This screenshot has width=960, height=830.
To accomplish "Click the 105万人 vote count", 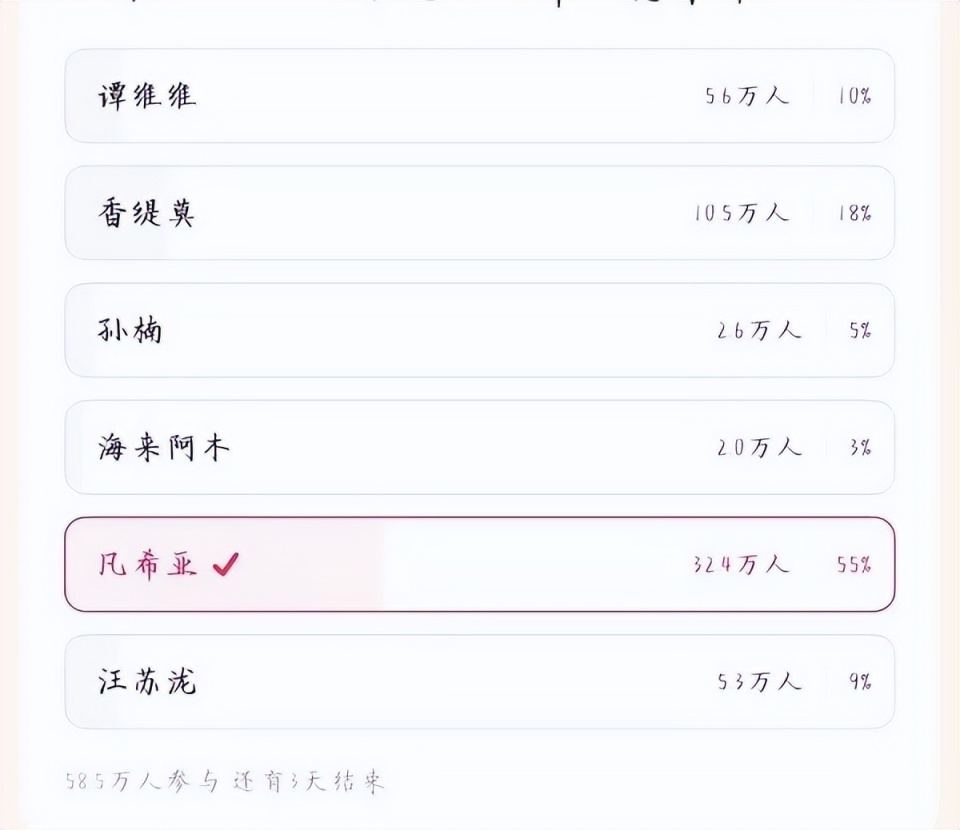I will pos(741,213).
